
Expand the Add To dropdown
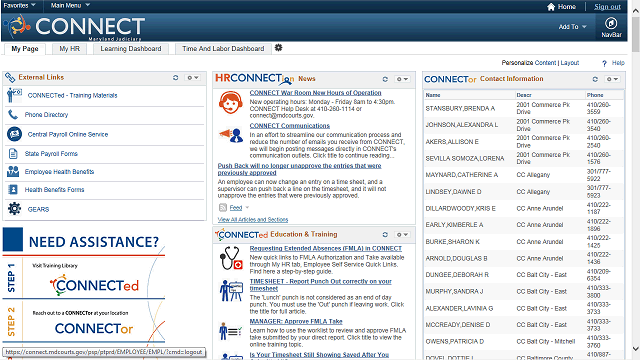(573, 27)
